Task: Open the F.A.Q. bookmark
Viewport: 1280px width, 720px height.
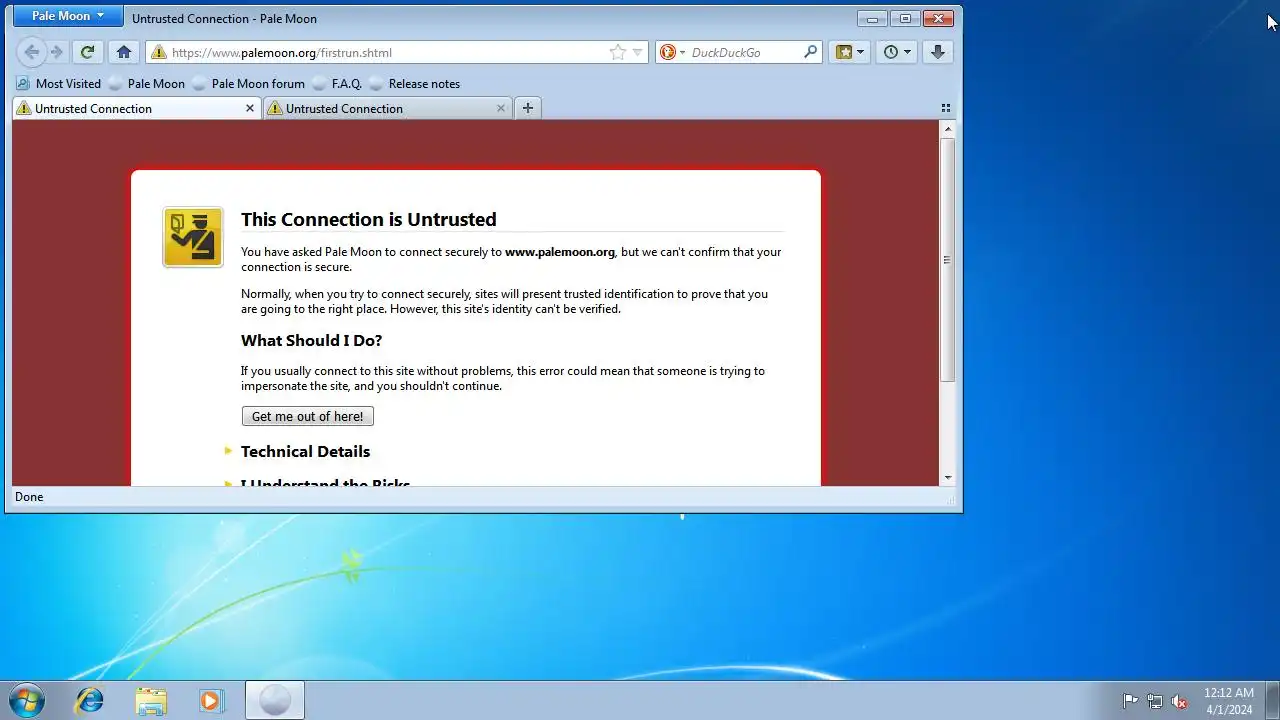Action: point(338,84)
